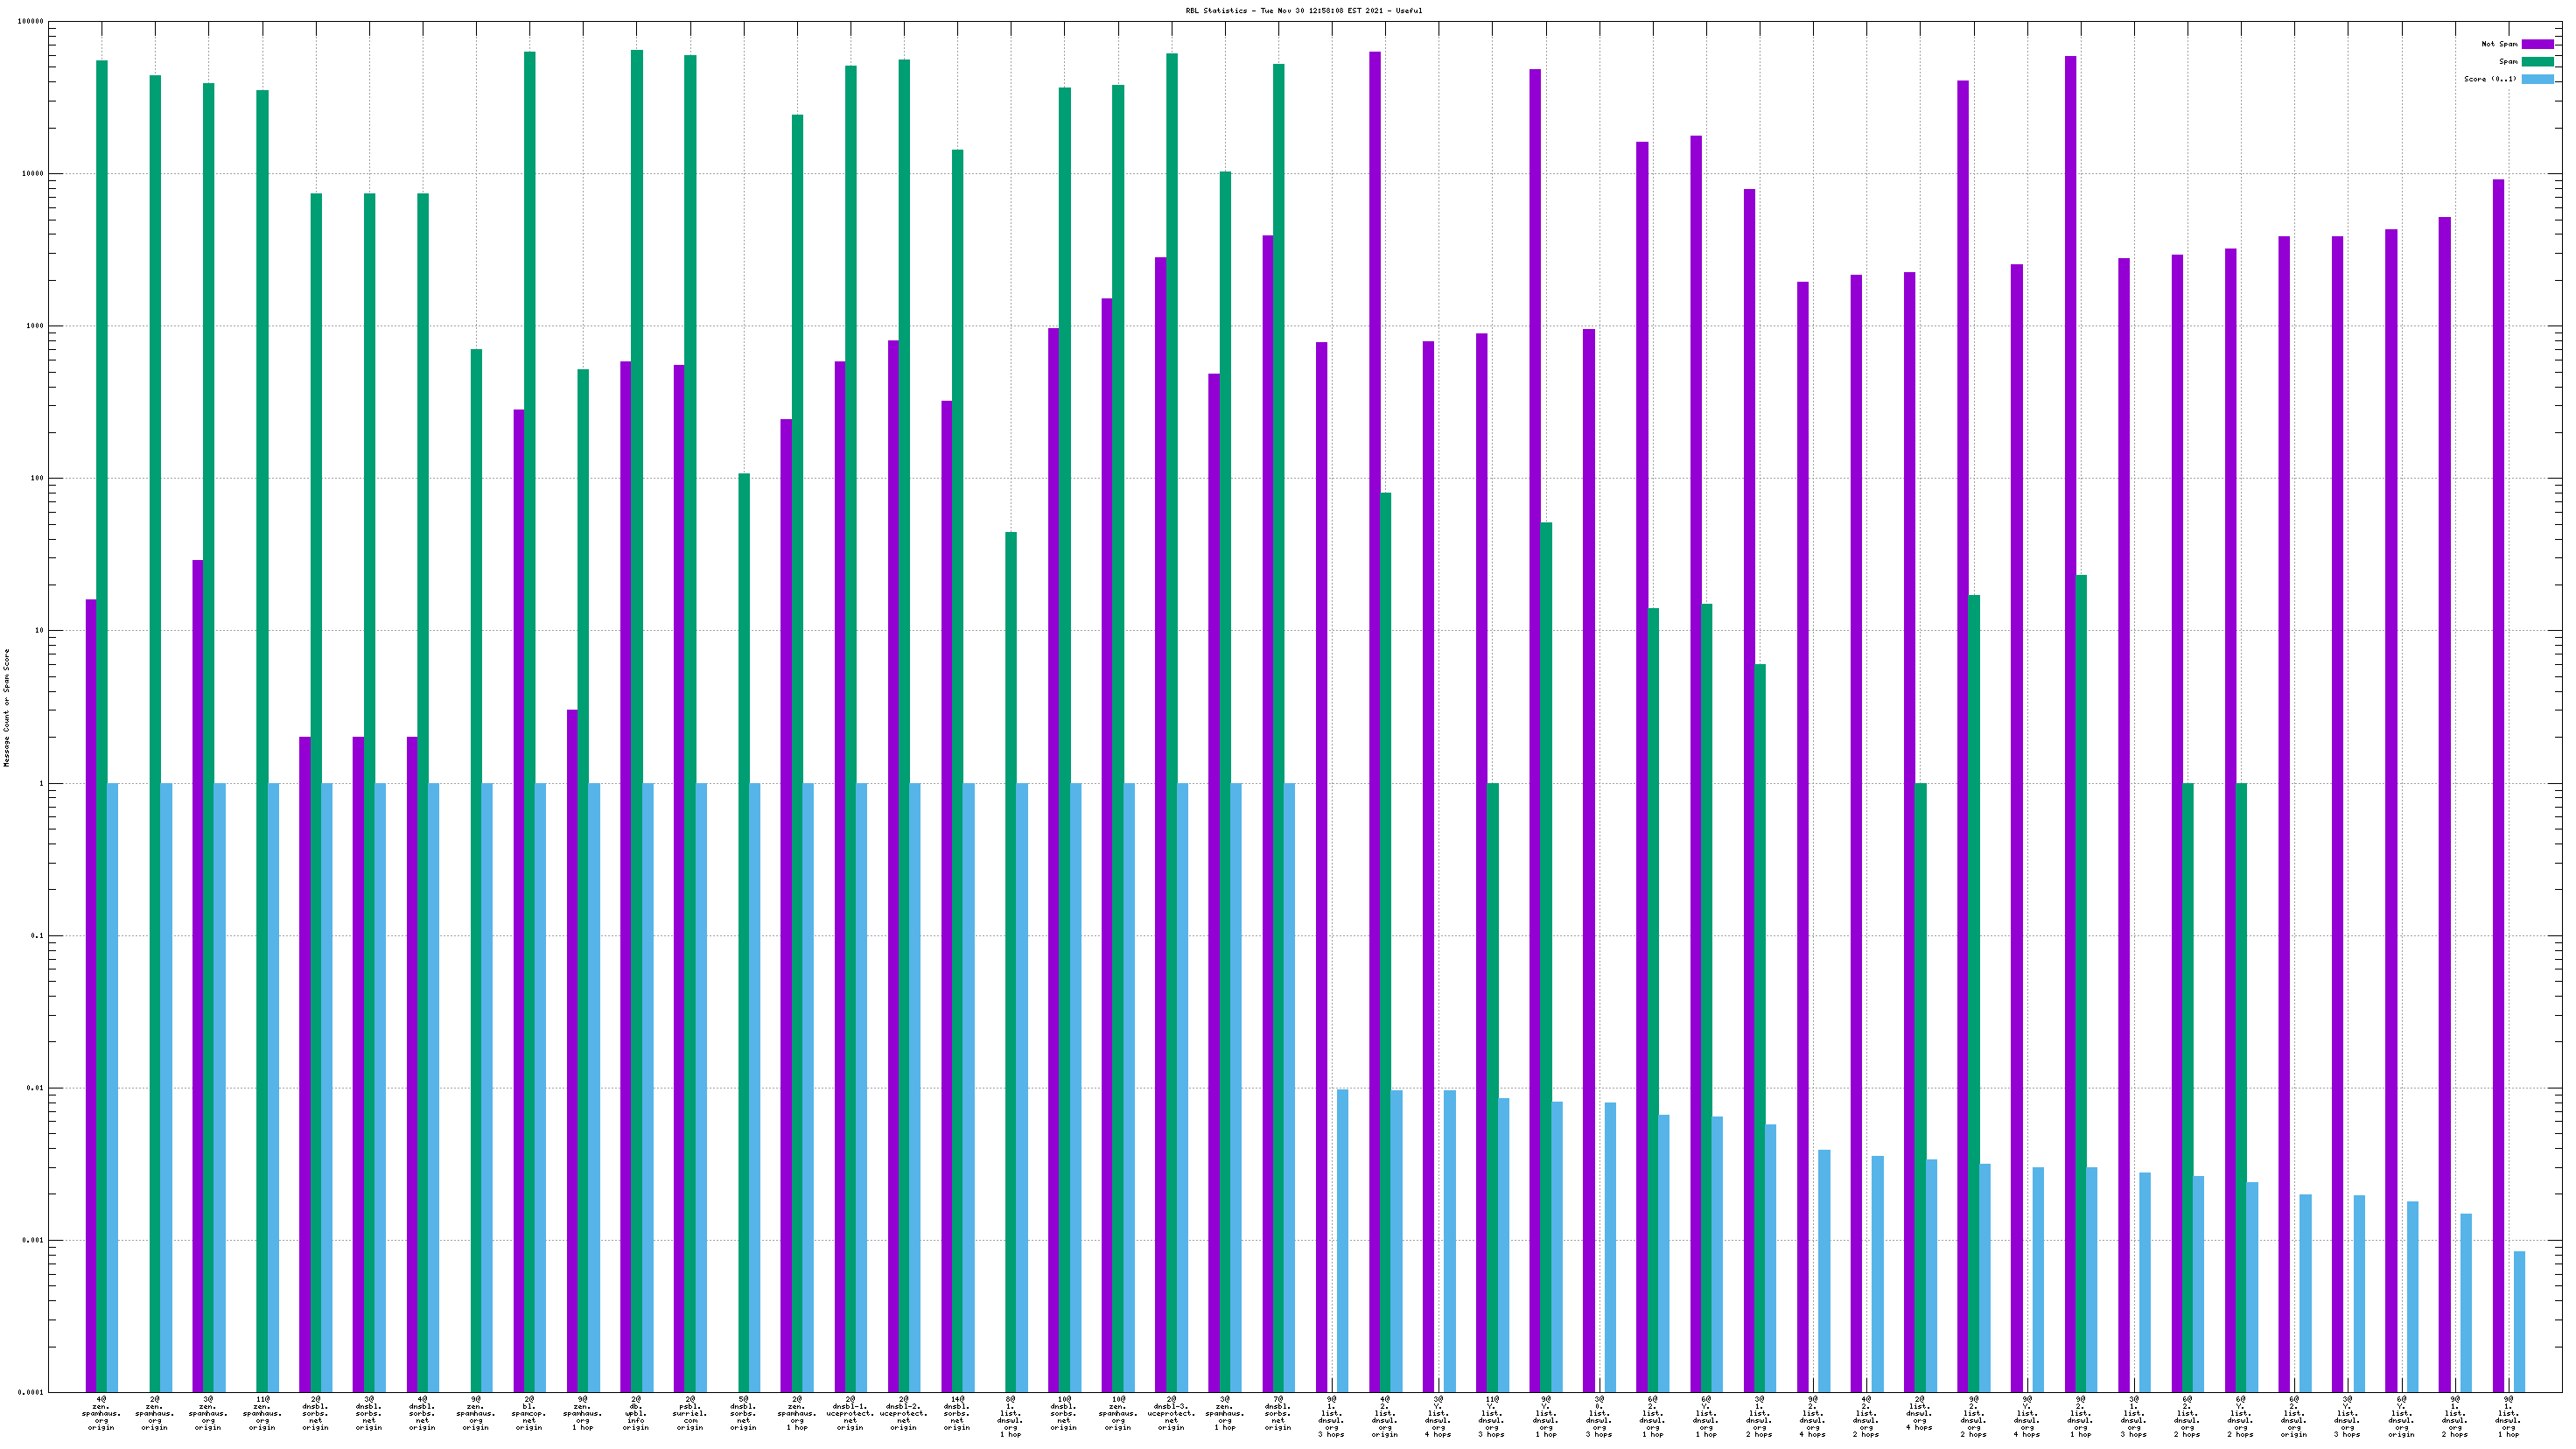The image size is (2576, 1449).
Task: Click the blue Score (0..1) legend swatch
Action: pos(2537,79)
